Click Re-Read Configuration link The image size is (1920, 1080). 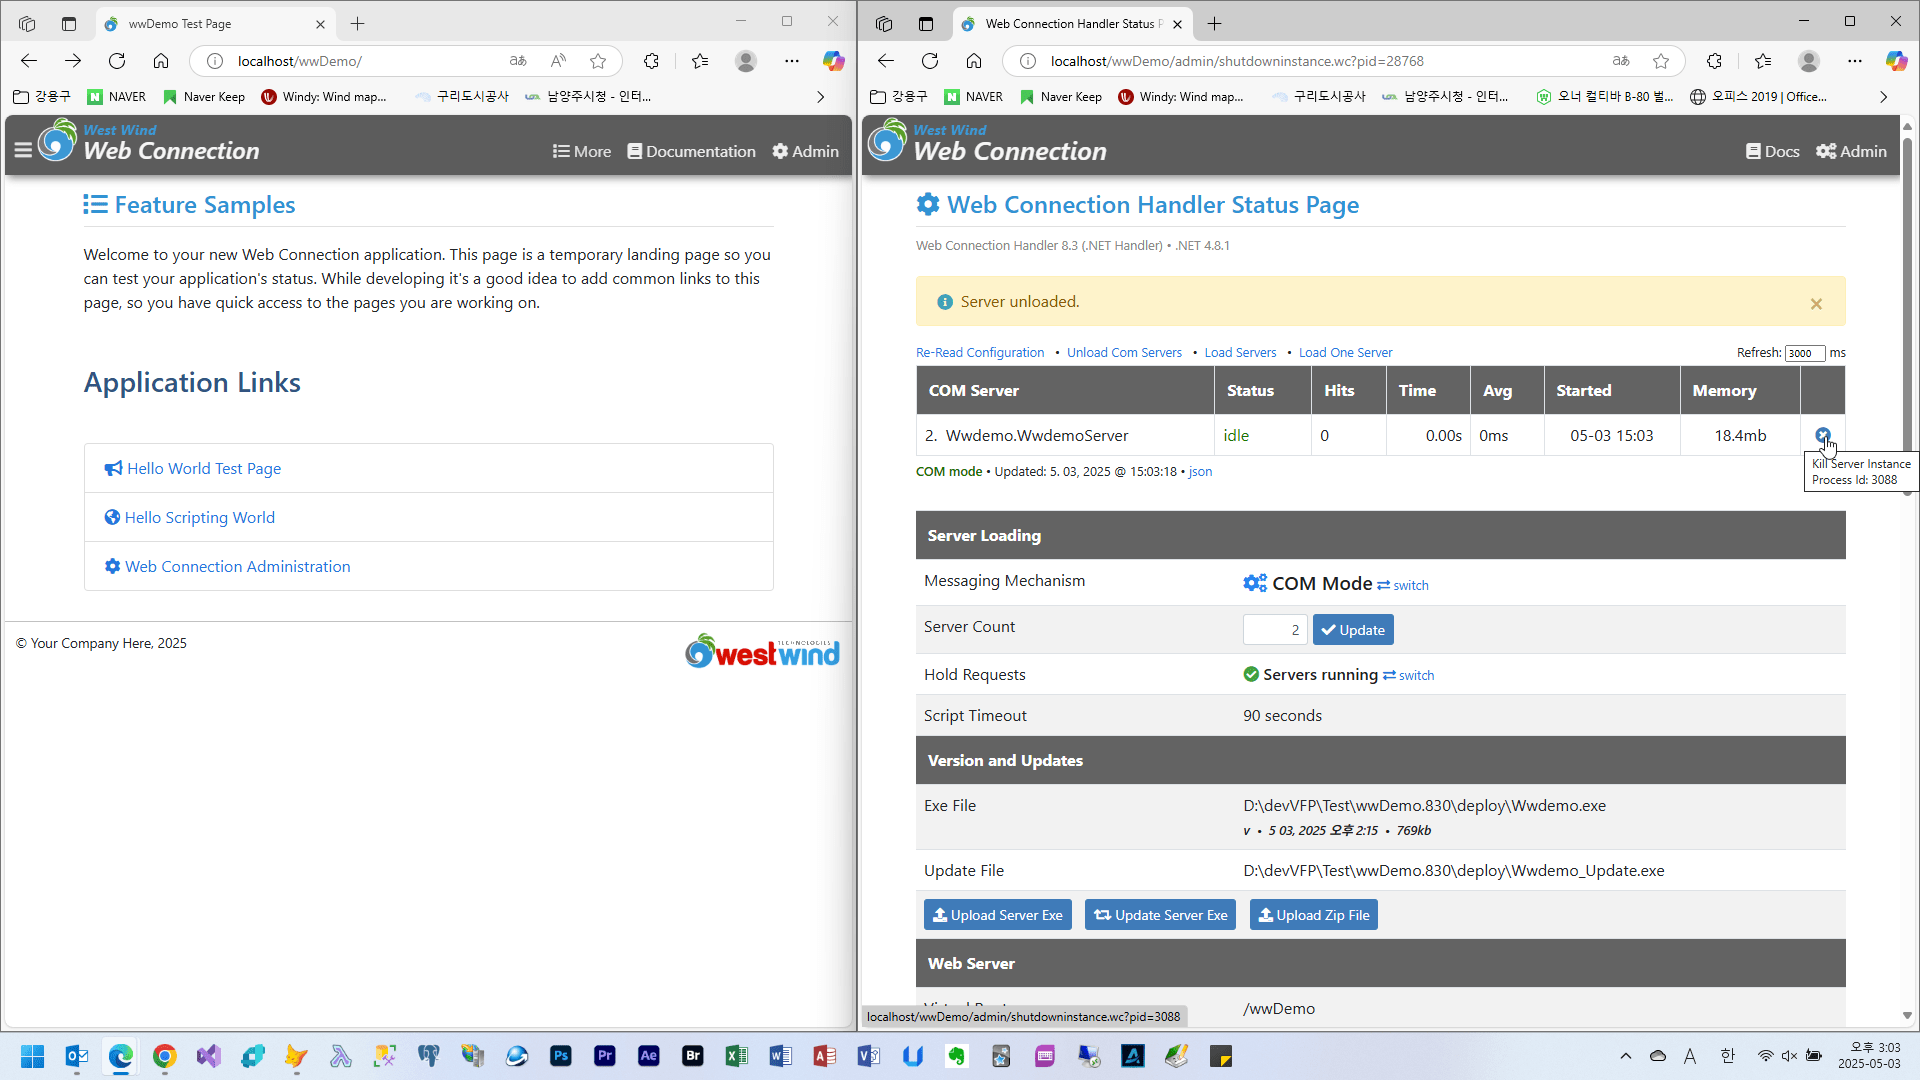click(980, 352)
